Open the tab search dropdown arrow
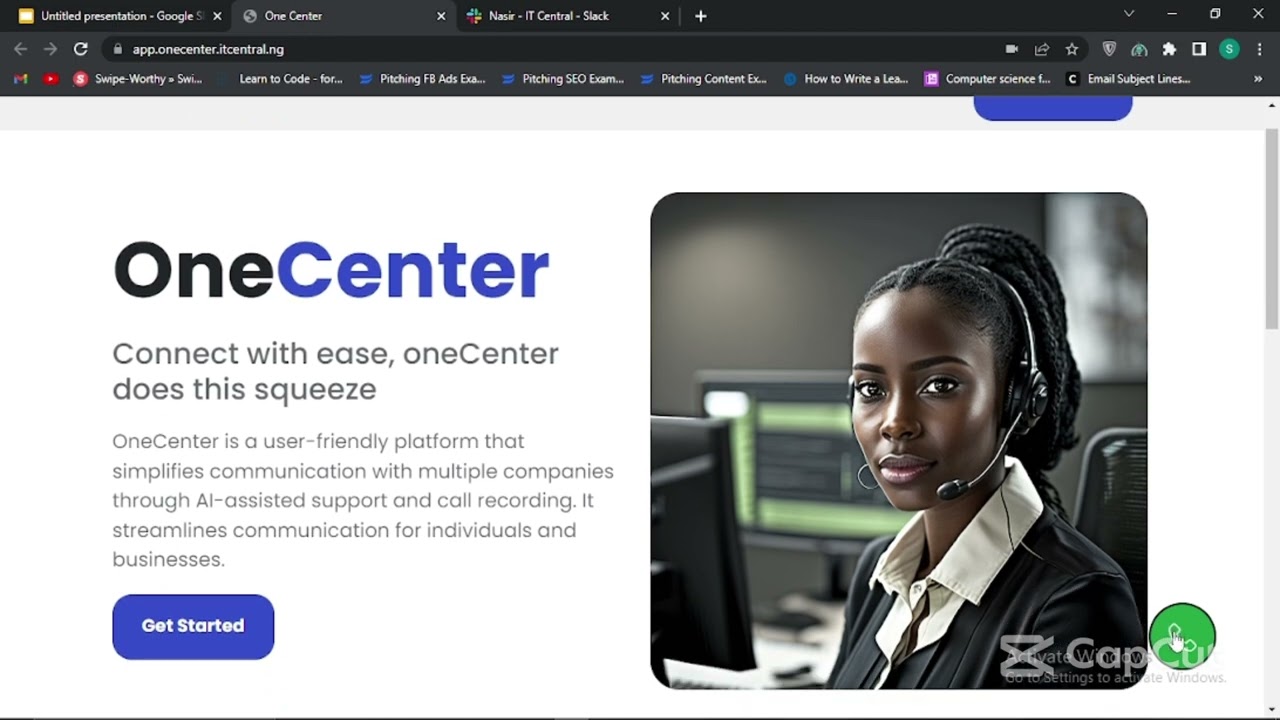The width and height of the screenshot is (1280, 720). [x=1129, y=14]
